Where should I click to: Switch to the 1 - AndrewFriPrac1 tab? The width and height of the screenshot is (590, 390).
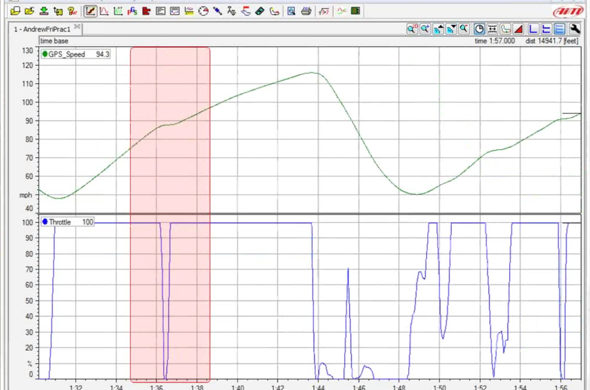click(x=42, y=29)
